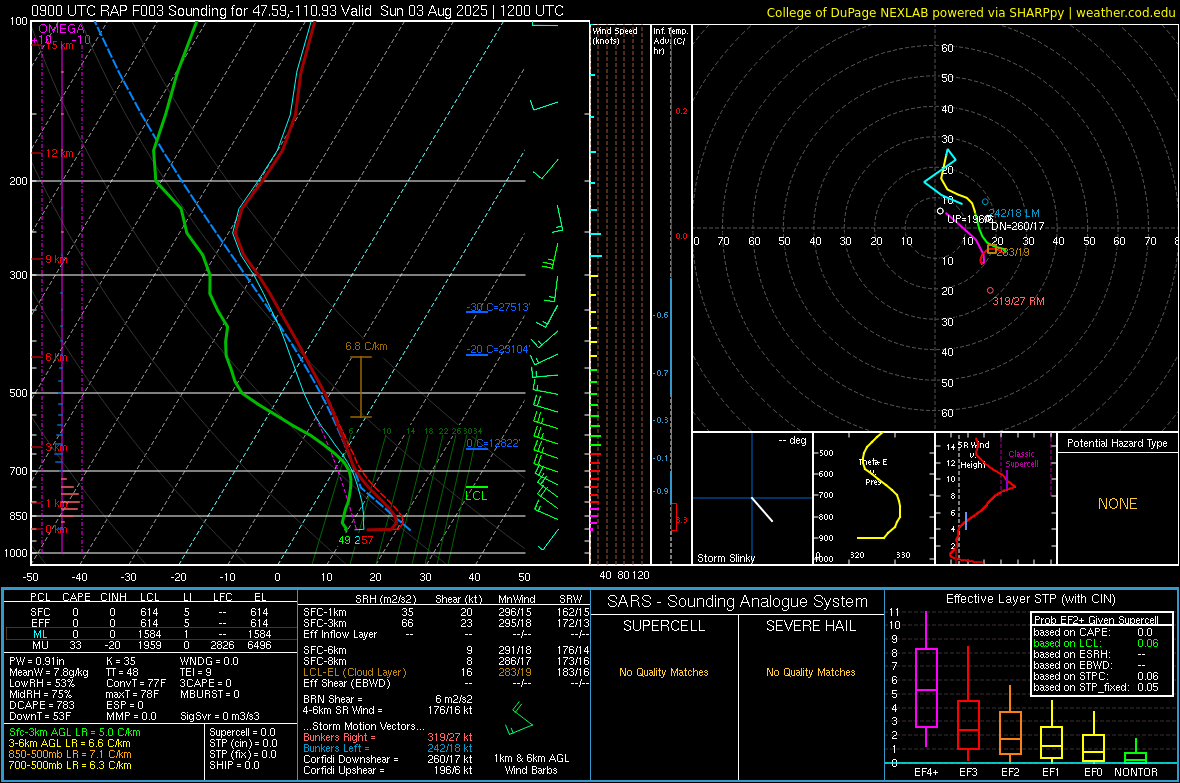Click the 6.8 C/km lapse rate label
1180x783 pixels.
(x=366, y=346)
